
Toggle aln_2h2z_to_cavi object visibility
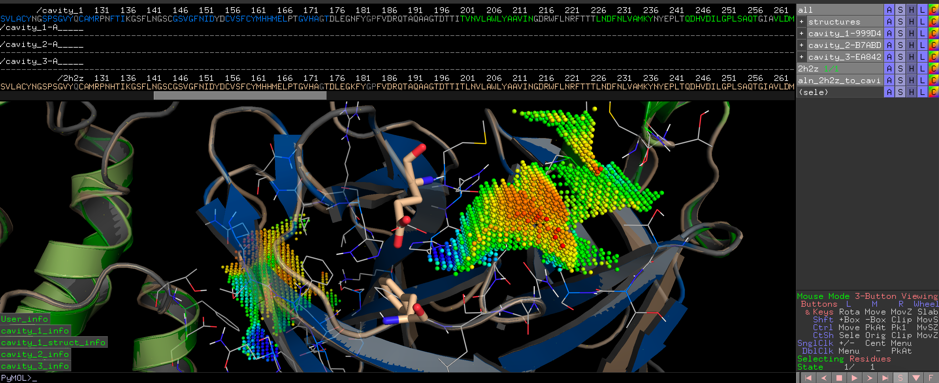(839, 80)
